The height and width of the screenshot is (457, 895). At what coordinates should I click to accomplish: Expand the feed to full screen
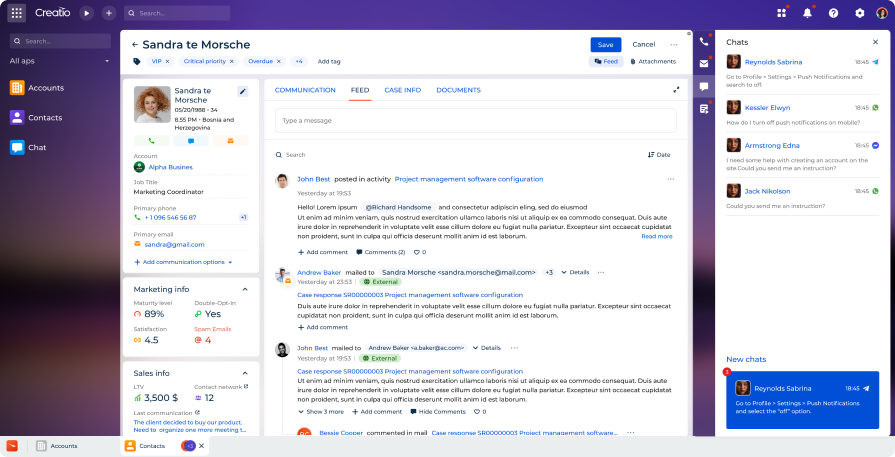point(676,90)
